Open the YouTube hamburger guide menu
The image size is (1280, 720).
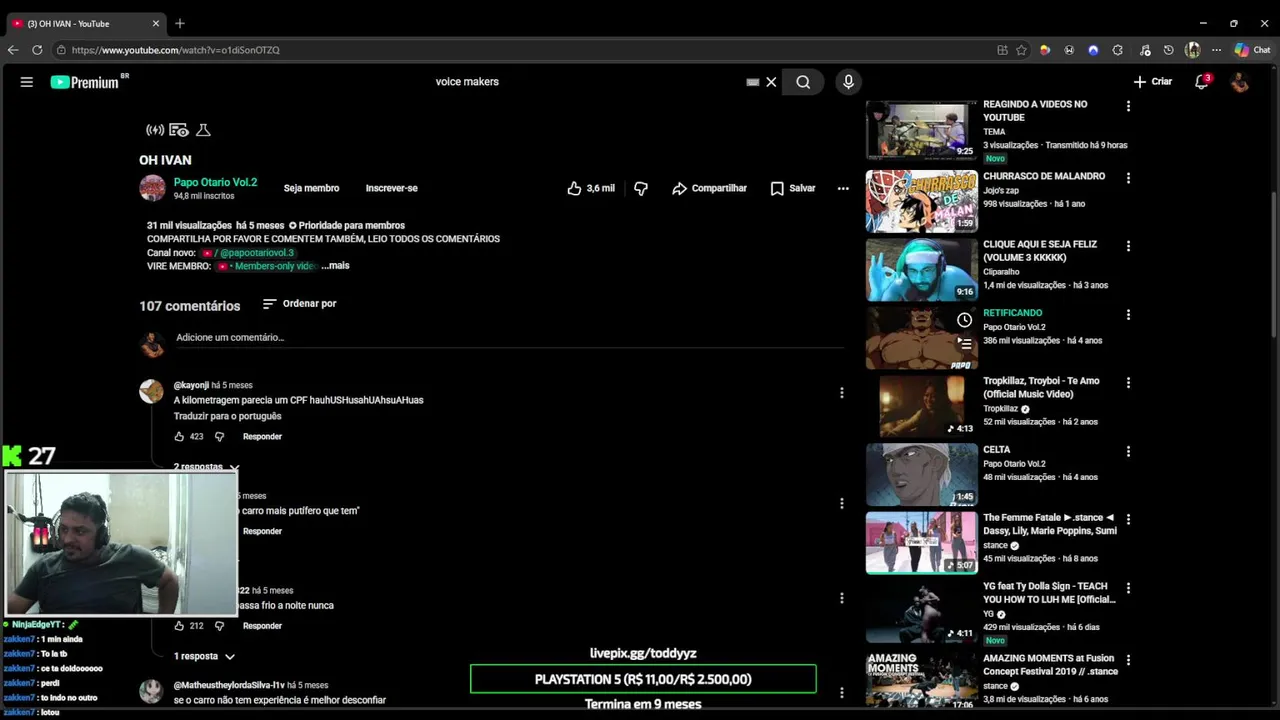(27, 82)
